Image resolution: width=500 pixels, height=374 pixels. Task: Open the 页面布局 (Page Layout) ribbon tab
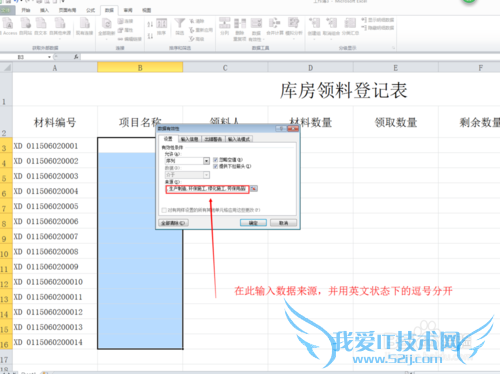pos(67,10)
